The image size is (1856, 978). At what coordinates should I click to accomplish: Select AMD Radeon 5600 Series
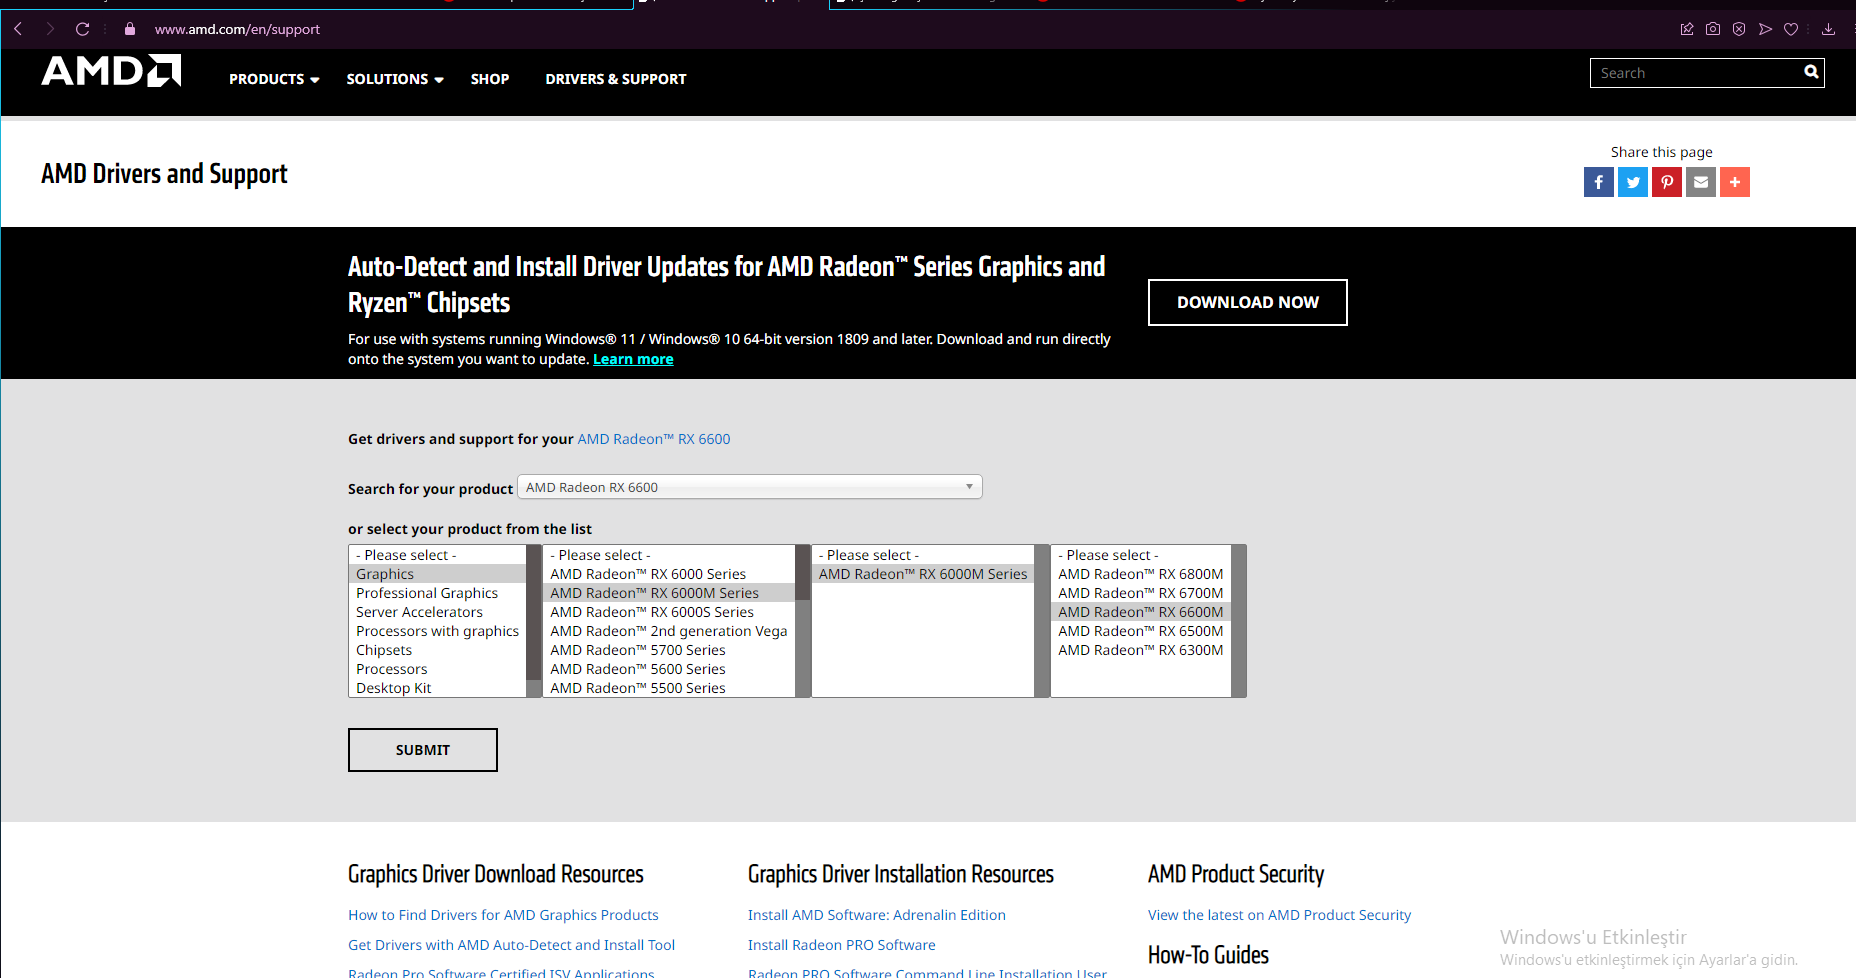tap(669, 669)
